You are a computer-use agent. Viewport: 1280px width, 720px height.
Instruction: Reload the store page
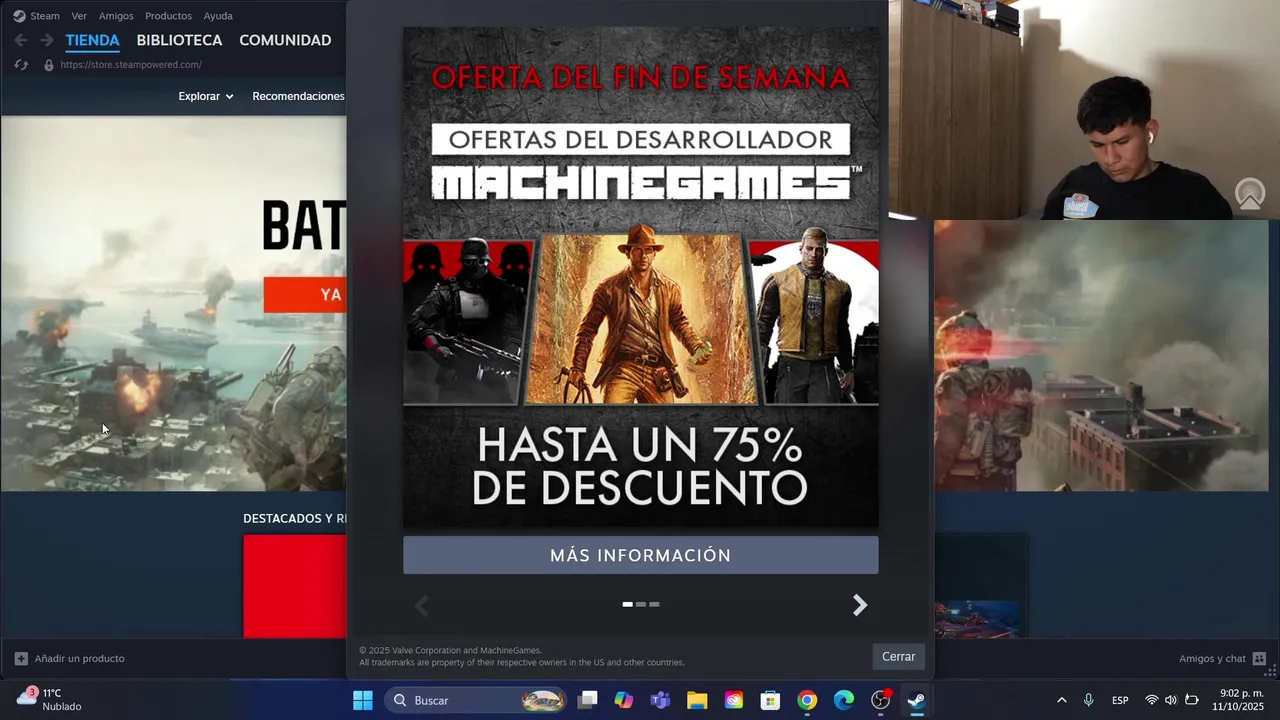21,65
